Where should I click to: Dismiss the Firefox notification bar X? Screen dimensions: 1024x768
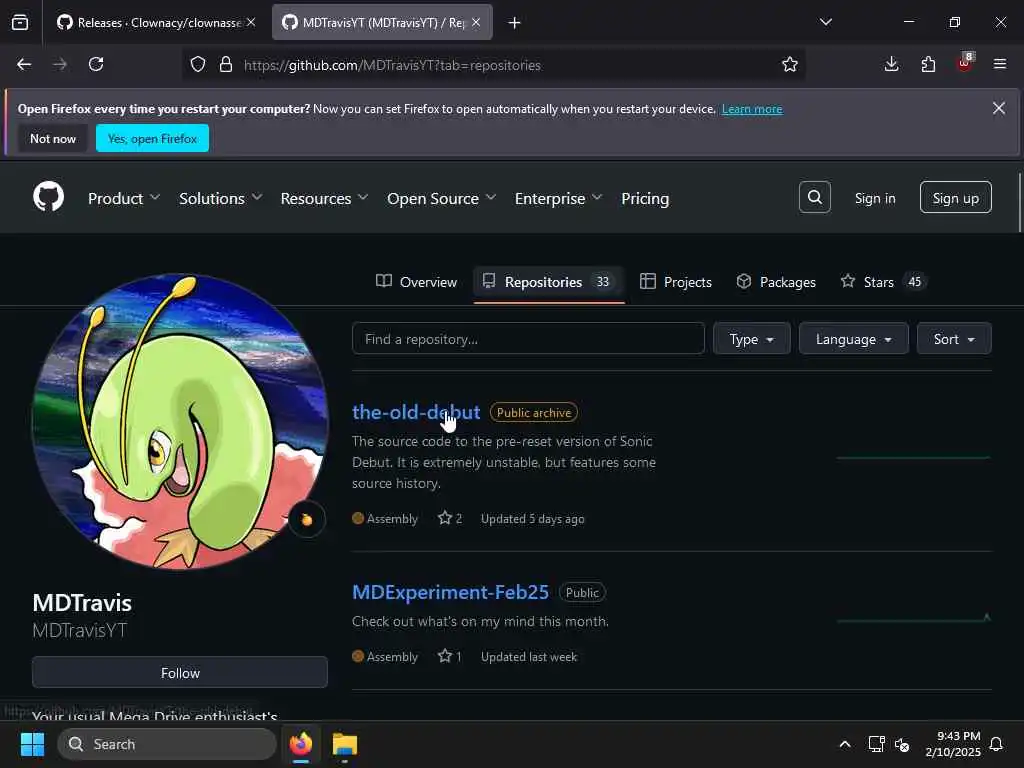[x=999, y=108]
